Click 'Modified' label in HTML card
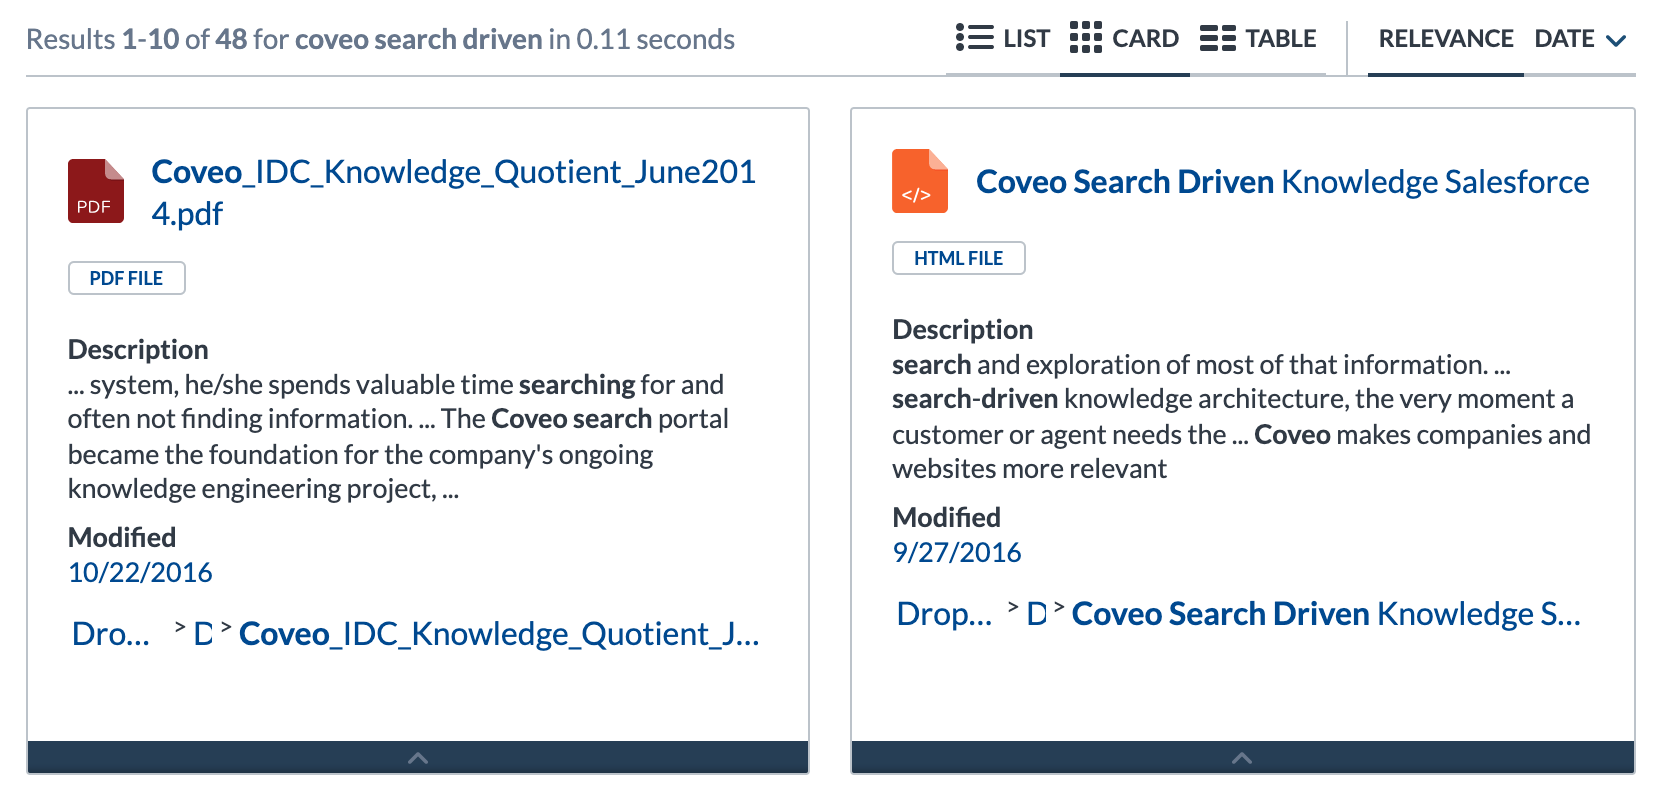 (946, 517)
